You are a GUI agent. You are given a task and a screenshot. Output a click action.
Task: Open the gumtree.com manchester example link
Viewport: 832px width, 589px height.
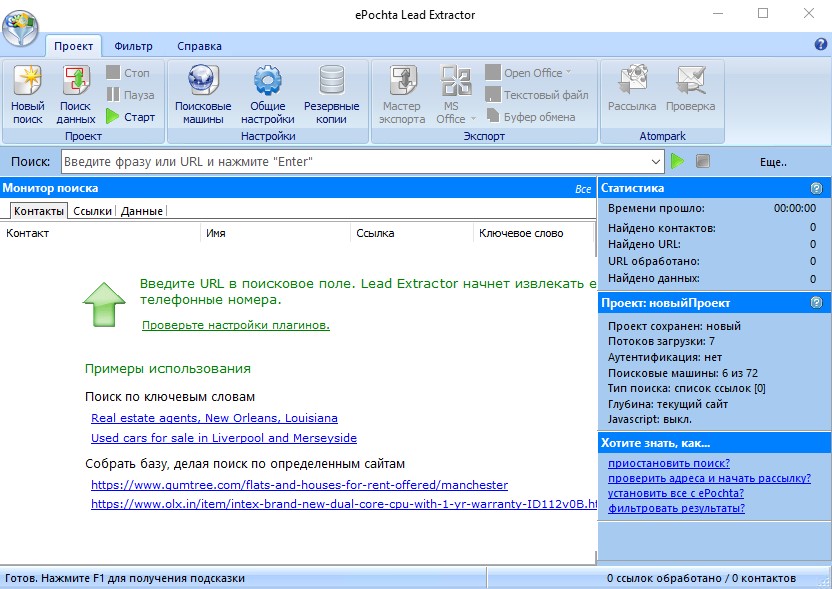click(299, 484)
